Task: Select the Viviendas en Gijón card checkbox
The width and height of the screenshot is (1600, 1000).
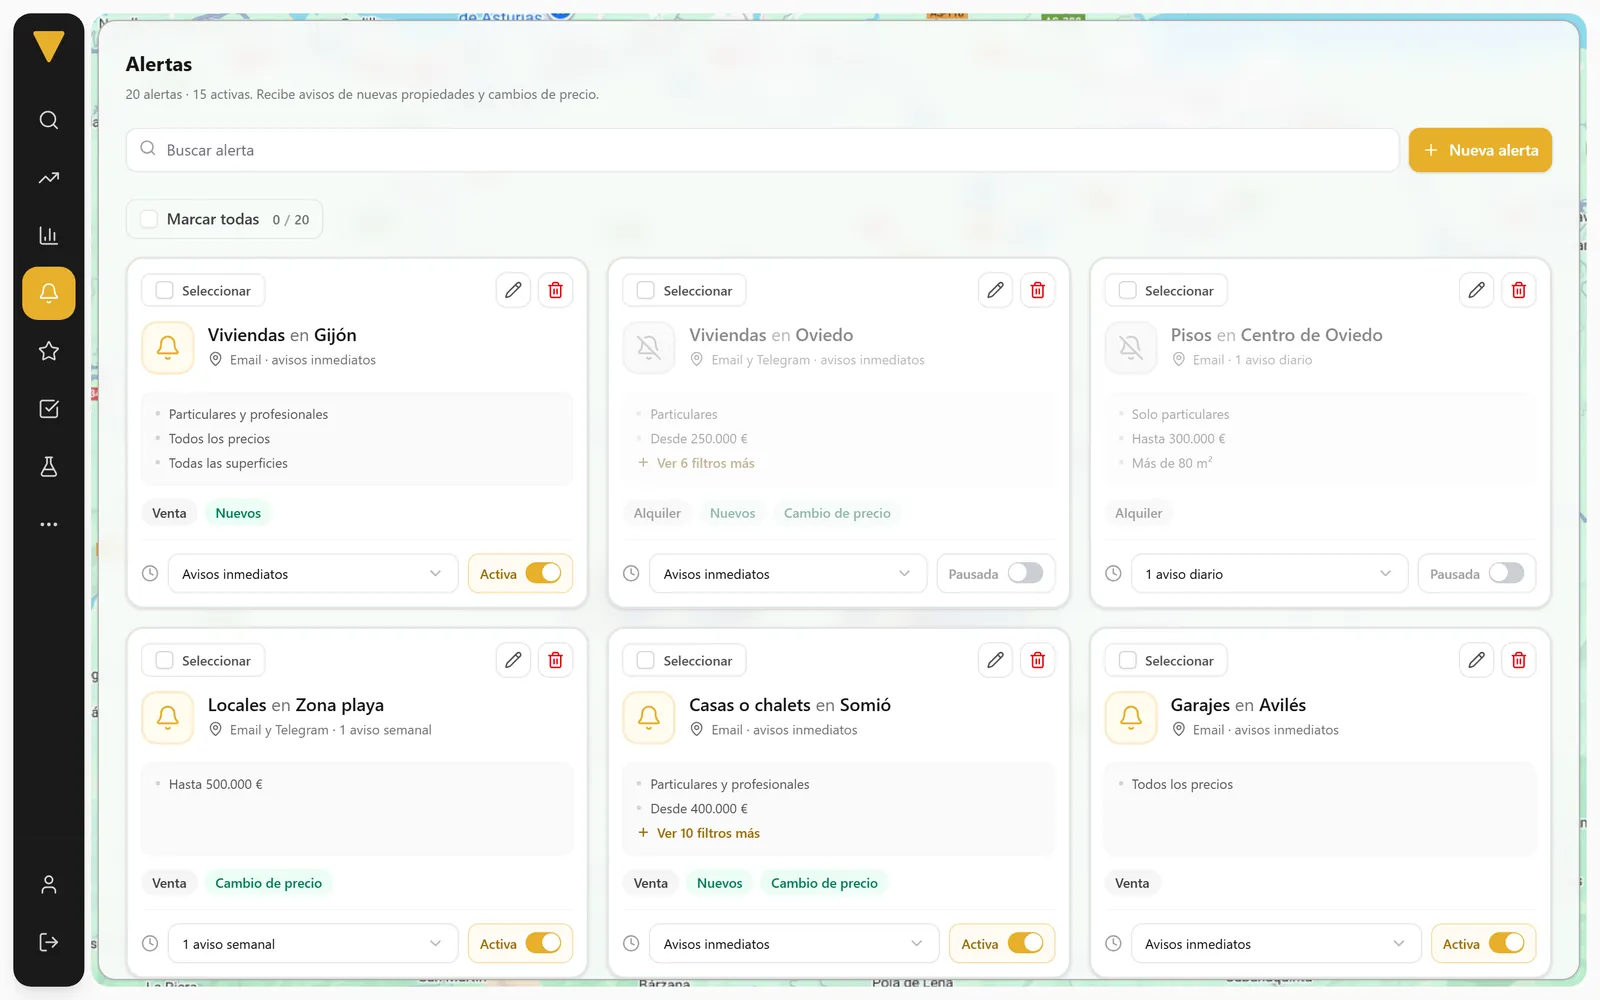Action: 165,290
